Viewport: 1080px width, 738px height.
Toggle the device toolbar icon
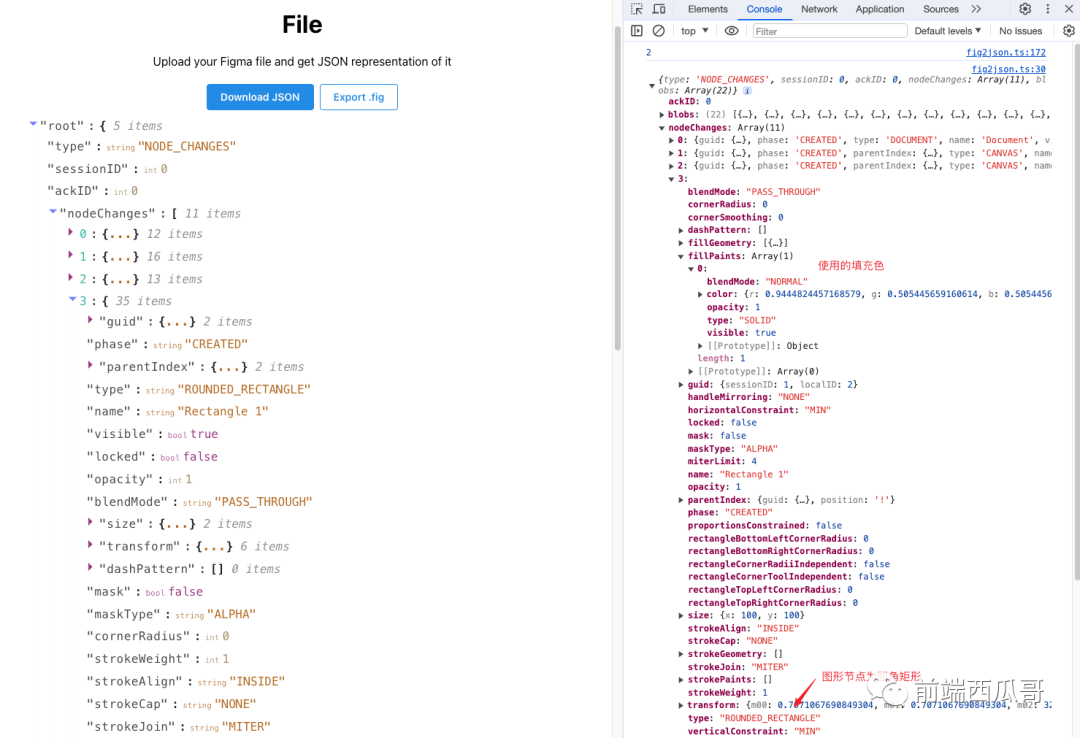(659, 9)
